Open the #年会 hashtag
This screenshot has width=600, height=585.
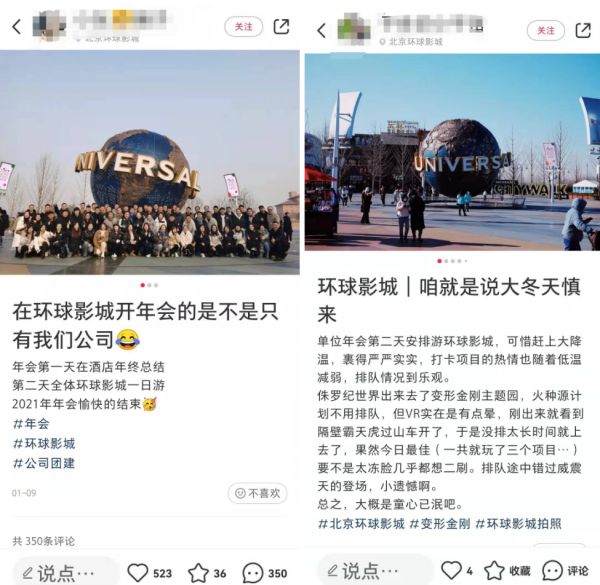[x=31, y=424]
